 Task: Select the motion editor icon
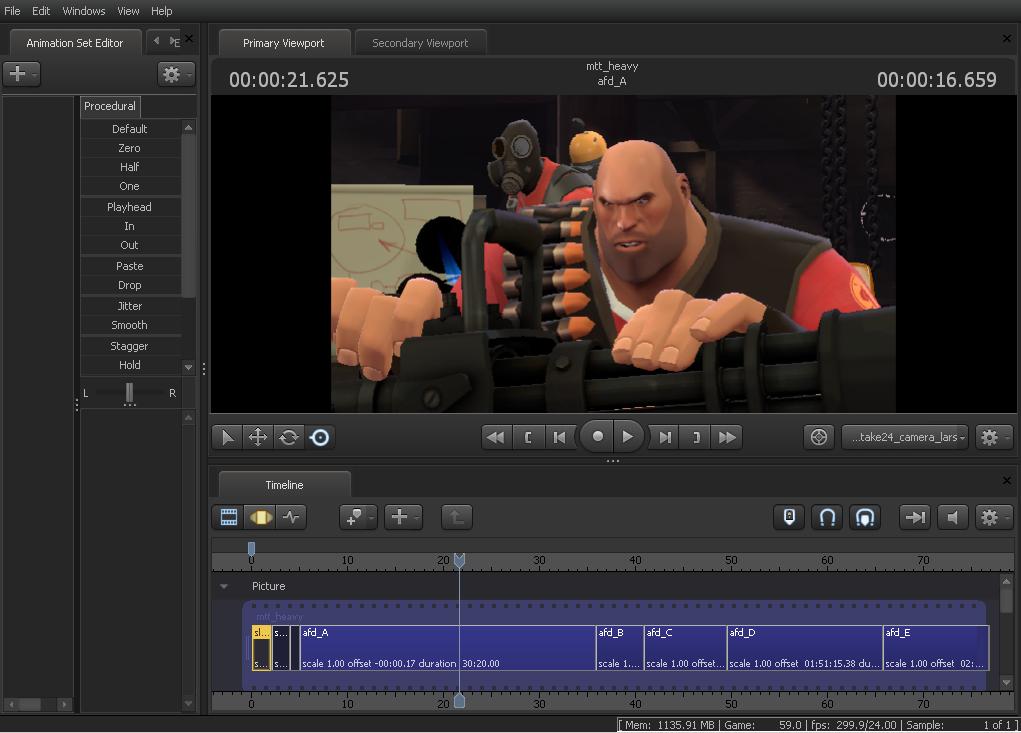click(260, 517)
